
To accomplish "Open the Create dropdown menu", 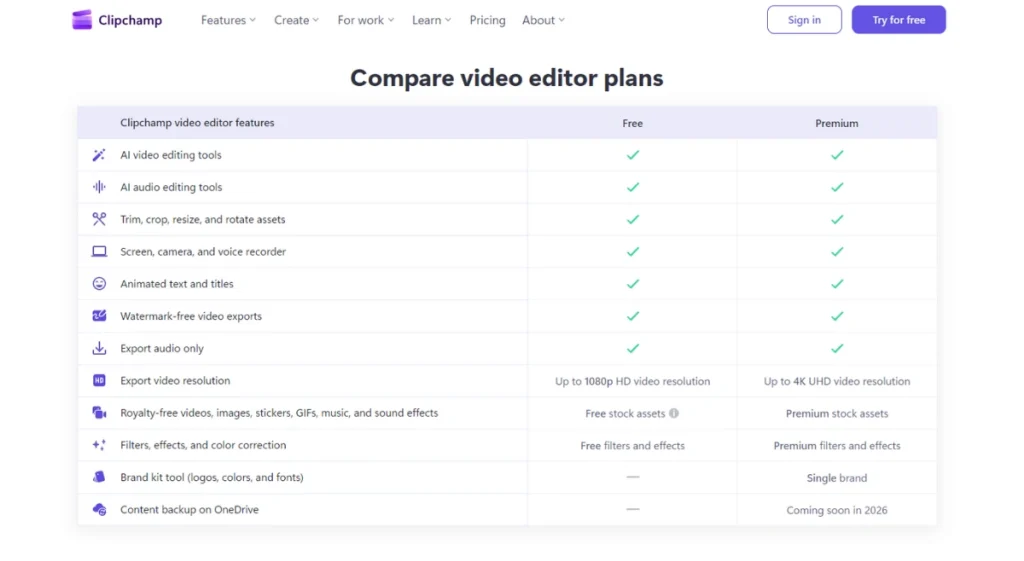I will (x=296, y=20).
